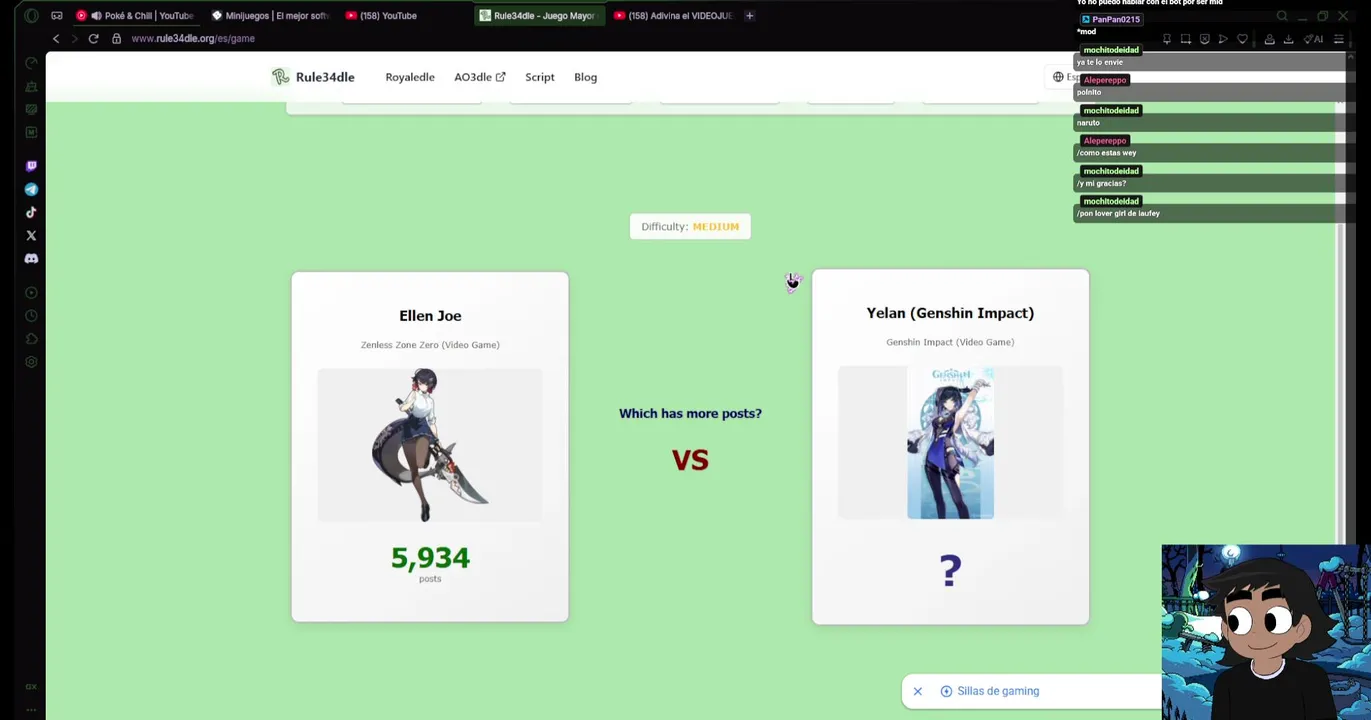Click the address bar URL field

tap(193, 38)
